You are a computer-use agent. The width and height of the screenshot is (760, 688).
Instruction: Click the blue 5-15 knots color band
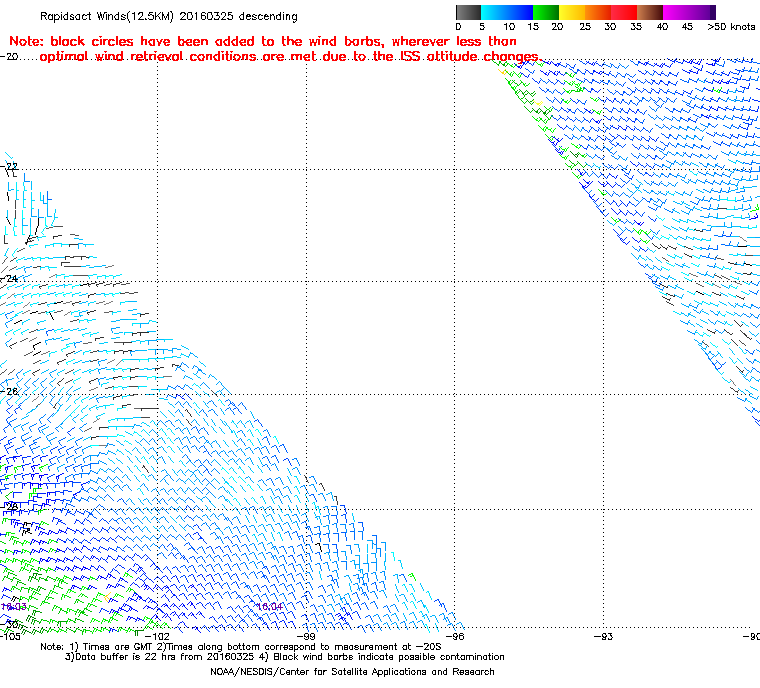click(x=507, y=12)
